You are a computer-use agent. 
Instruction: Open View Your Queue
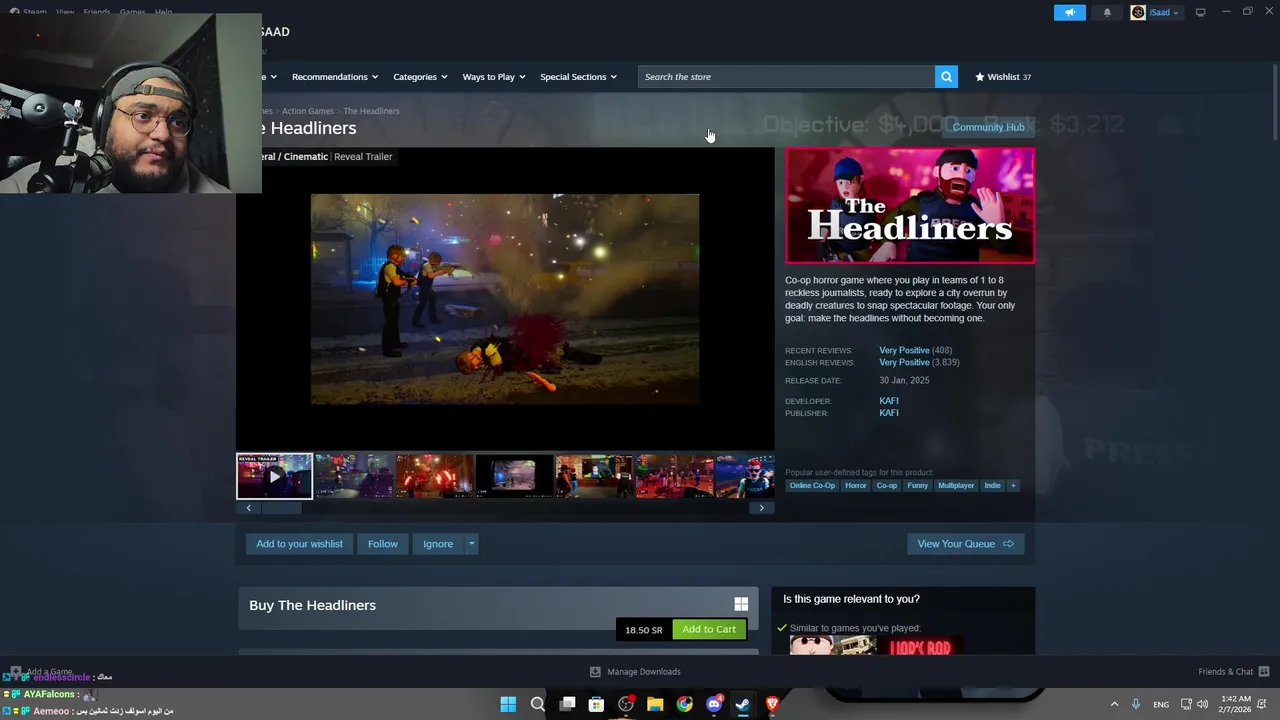coord(965,544)
